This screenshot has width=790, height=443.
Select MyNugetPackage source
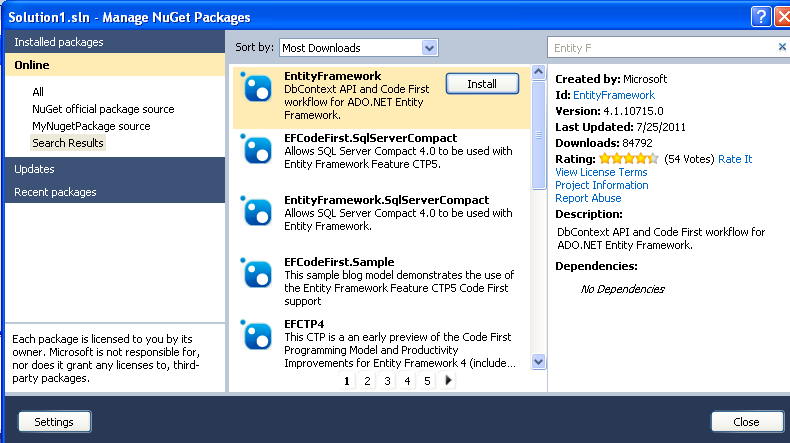[x=91, y=126]
